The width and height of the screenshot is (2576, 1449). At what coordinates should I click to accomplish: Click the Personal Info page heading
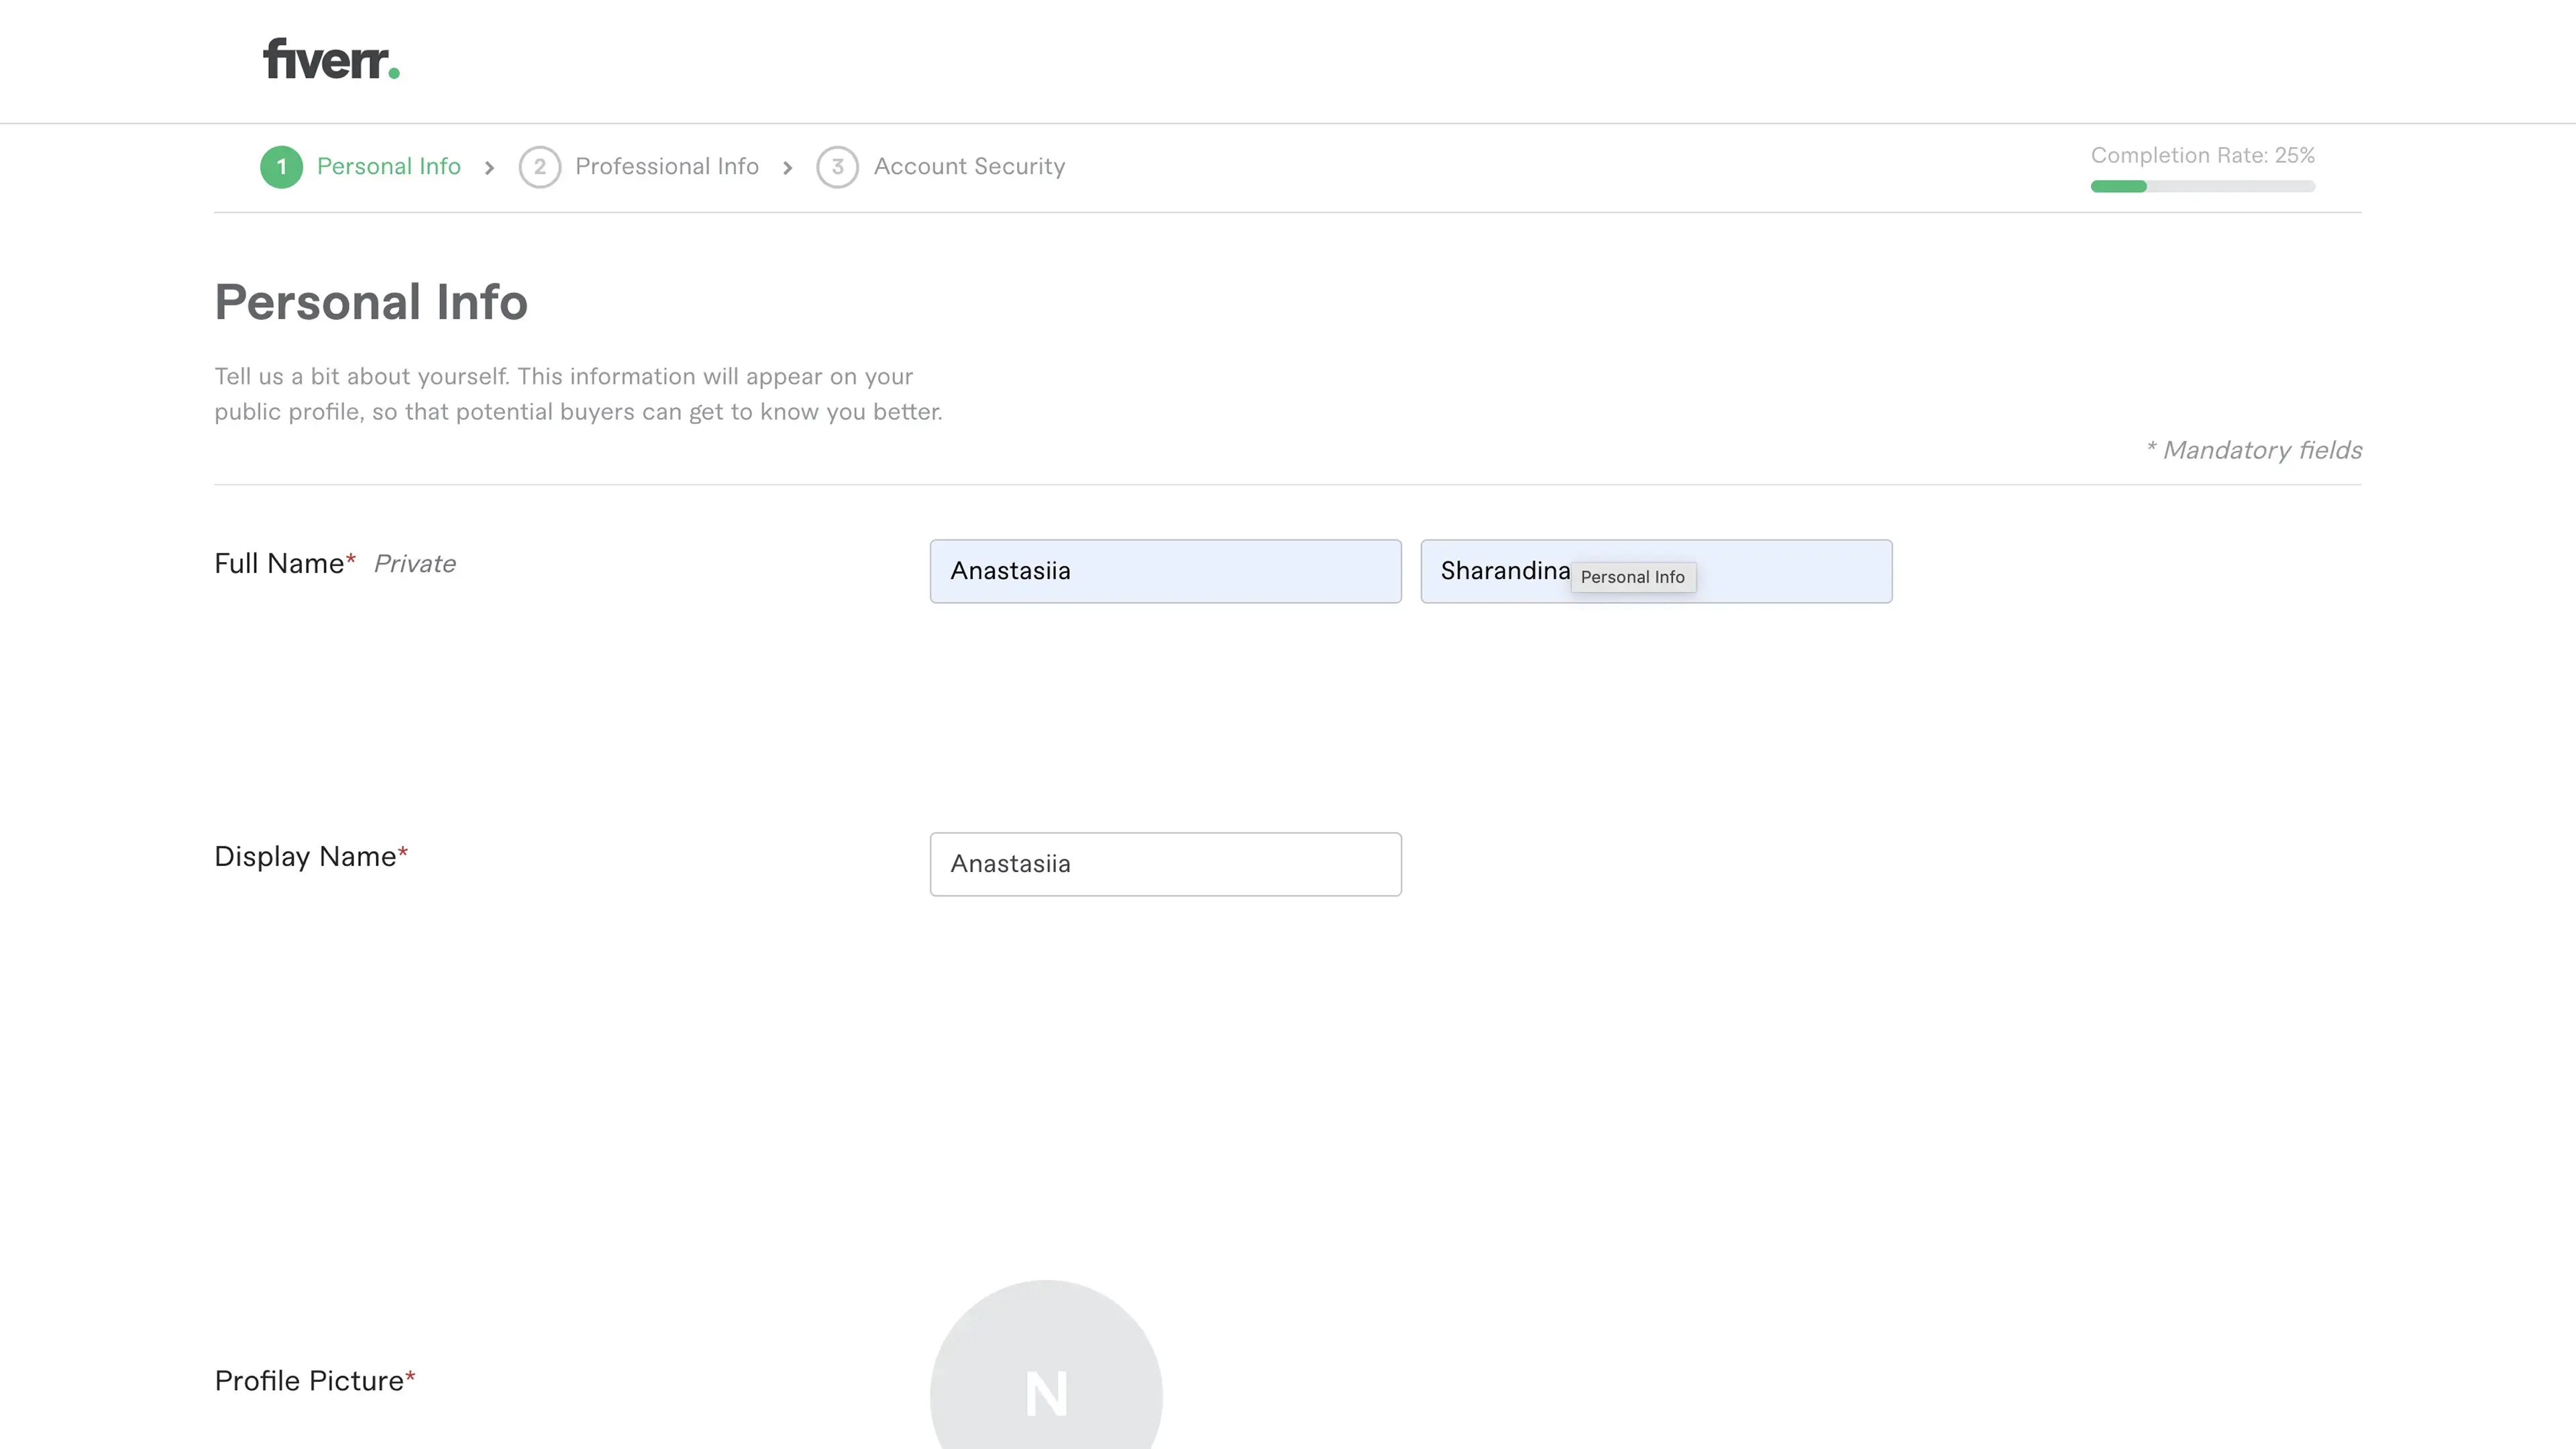pyautogui.click(x=371, y=302)
